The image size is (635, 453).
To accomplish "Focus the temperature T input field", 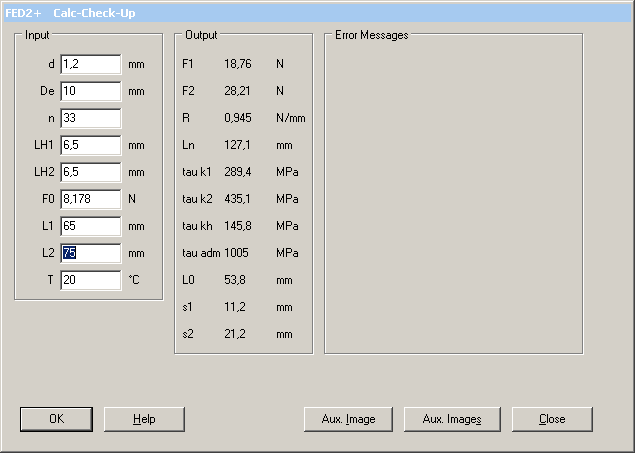I will pos(90,280).
